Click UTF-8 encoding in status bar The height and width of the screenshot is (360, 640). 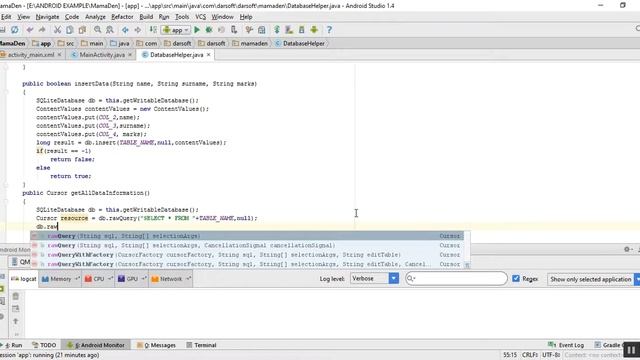point(551,355)
